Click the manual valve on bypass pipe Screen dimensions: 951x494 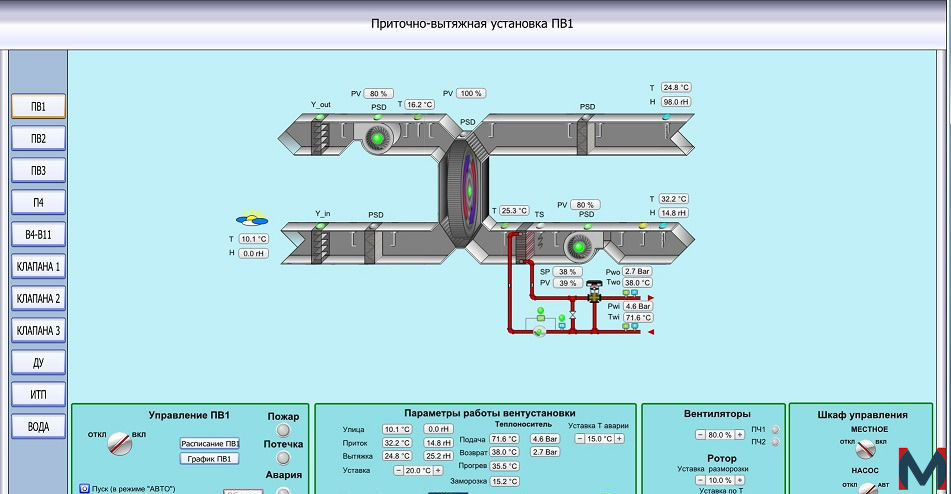pos(573,316)
